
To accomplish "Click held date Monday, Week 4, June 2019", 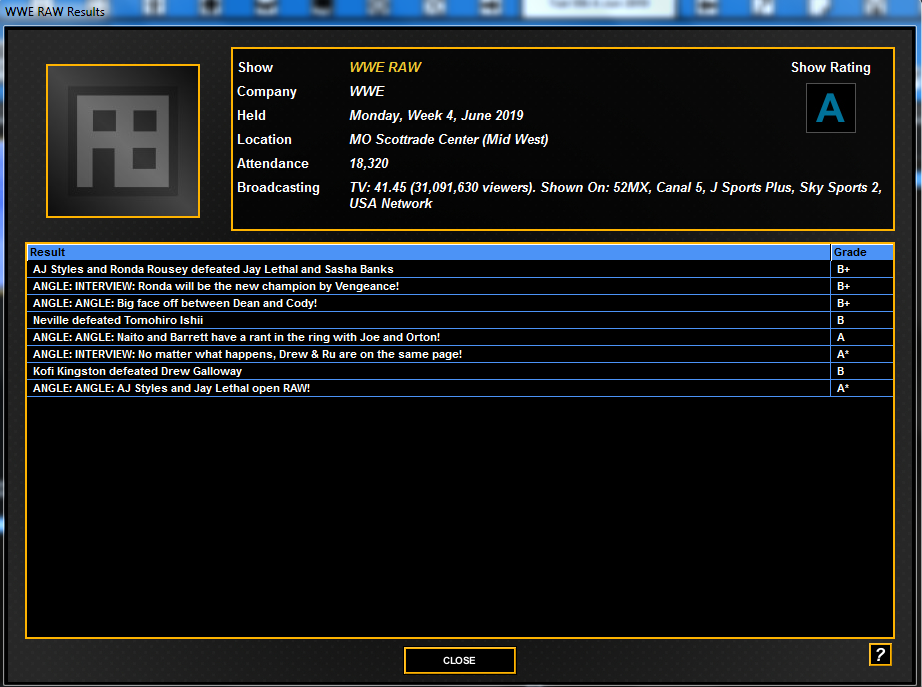I will coord(436,115).
